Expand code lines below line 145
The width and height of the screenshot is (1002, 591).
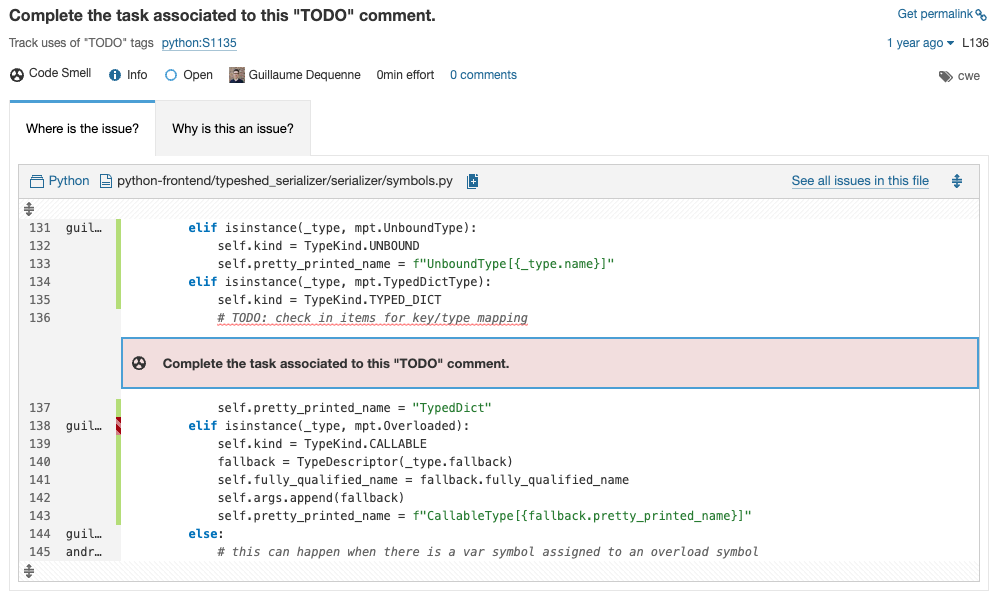click(x=29, y=571)
